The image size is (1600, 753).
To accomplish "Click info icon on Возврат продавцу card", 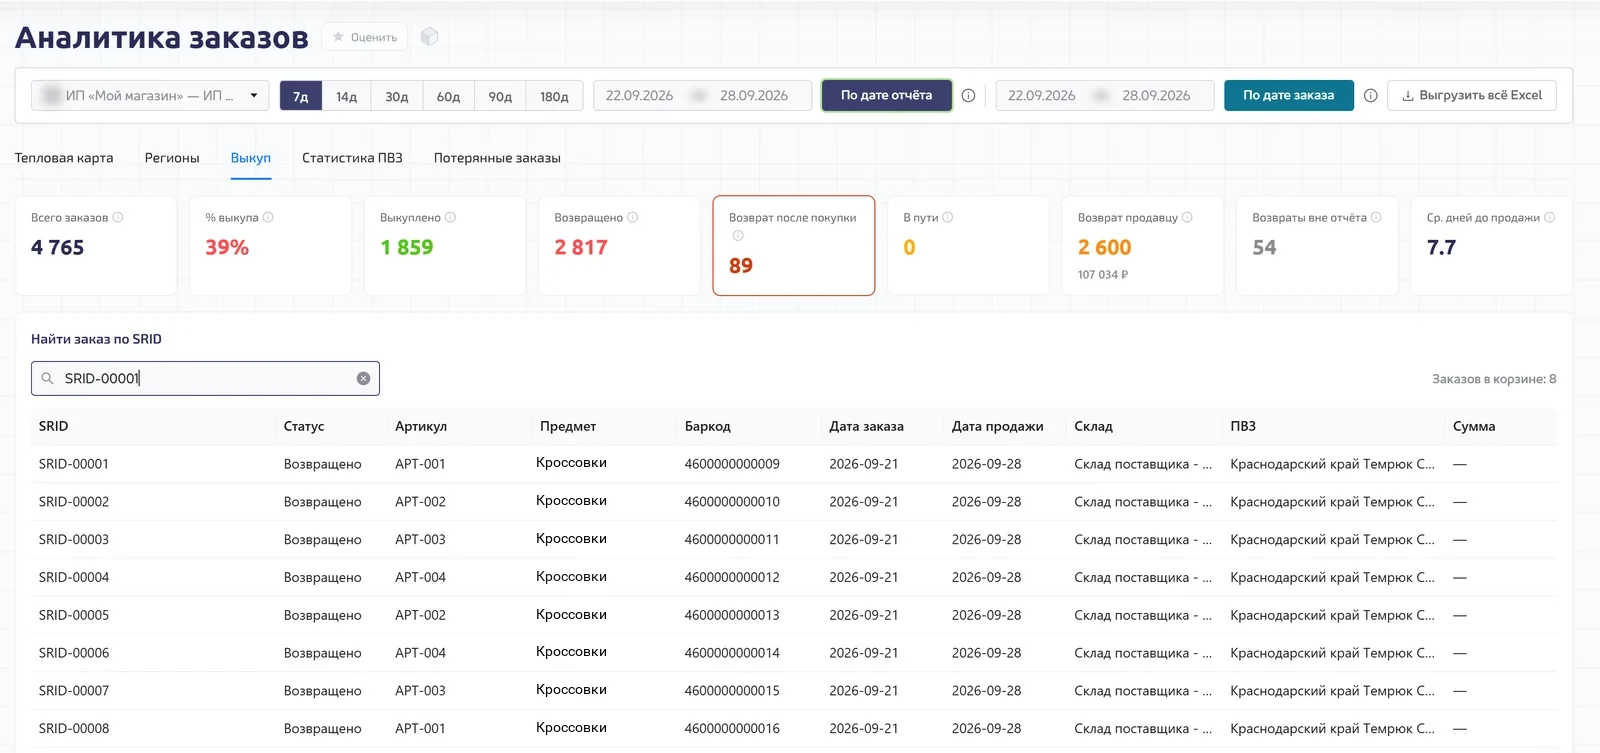I will pos(1187,217).
